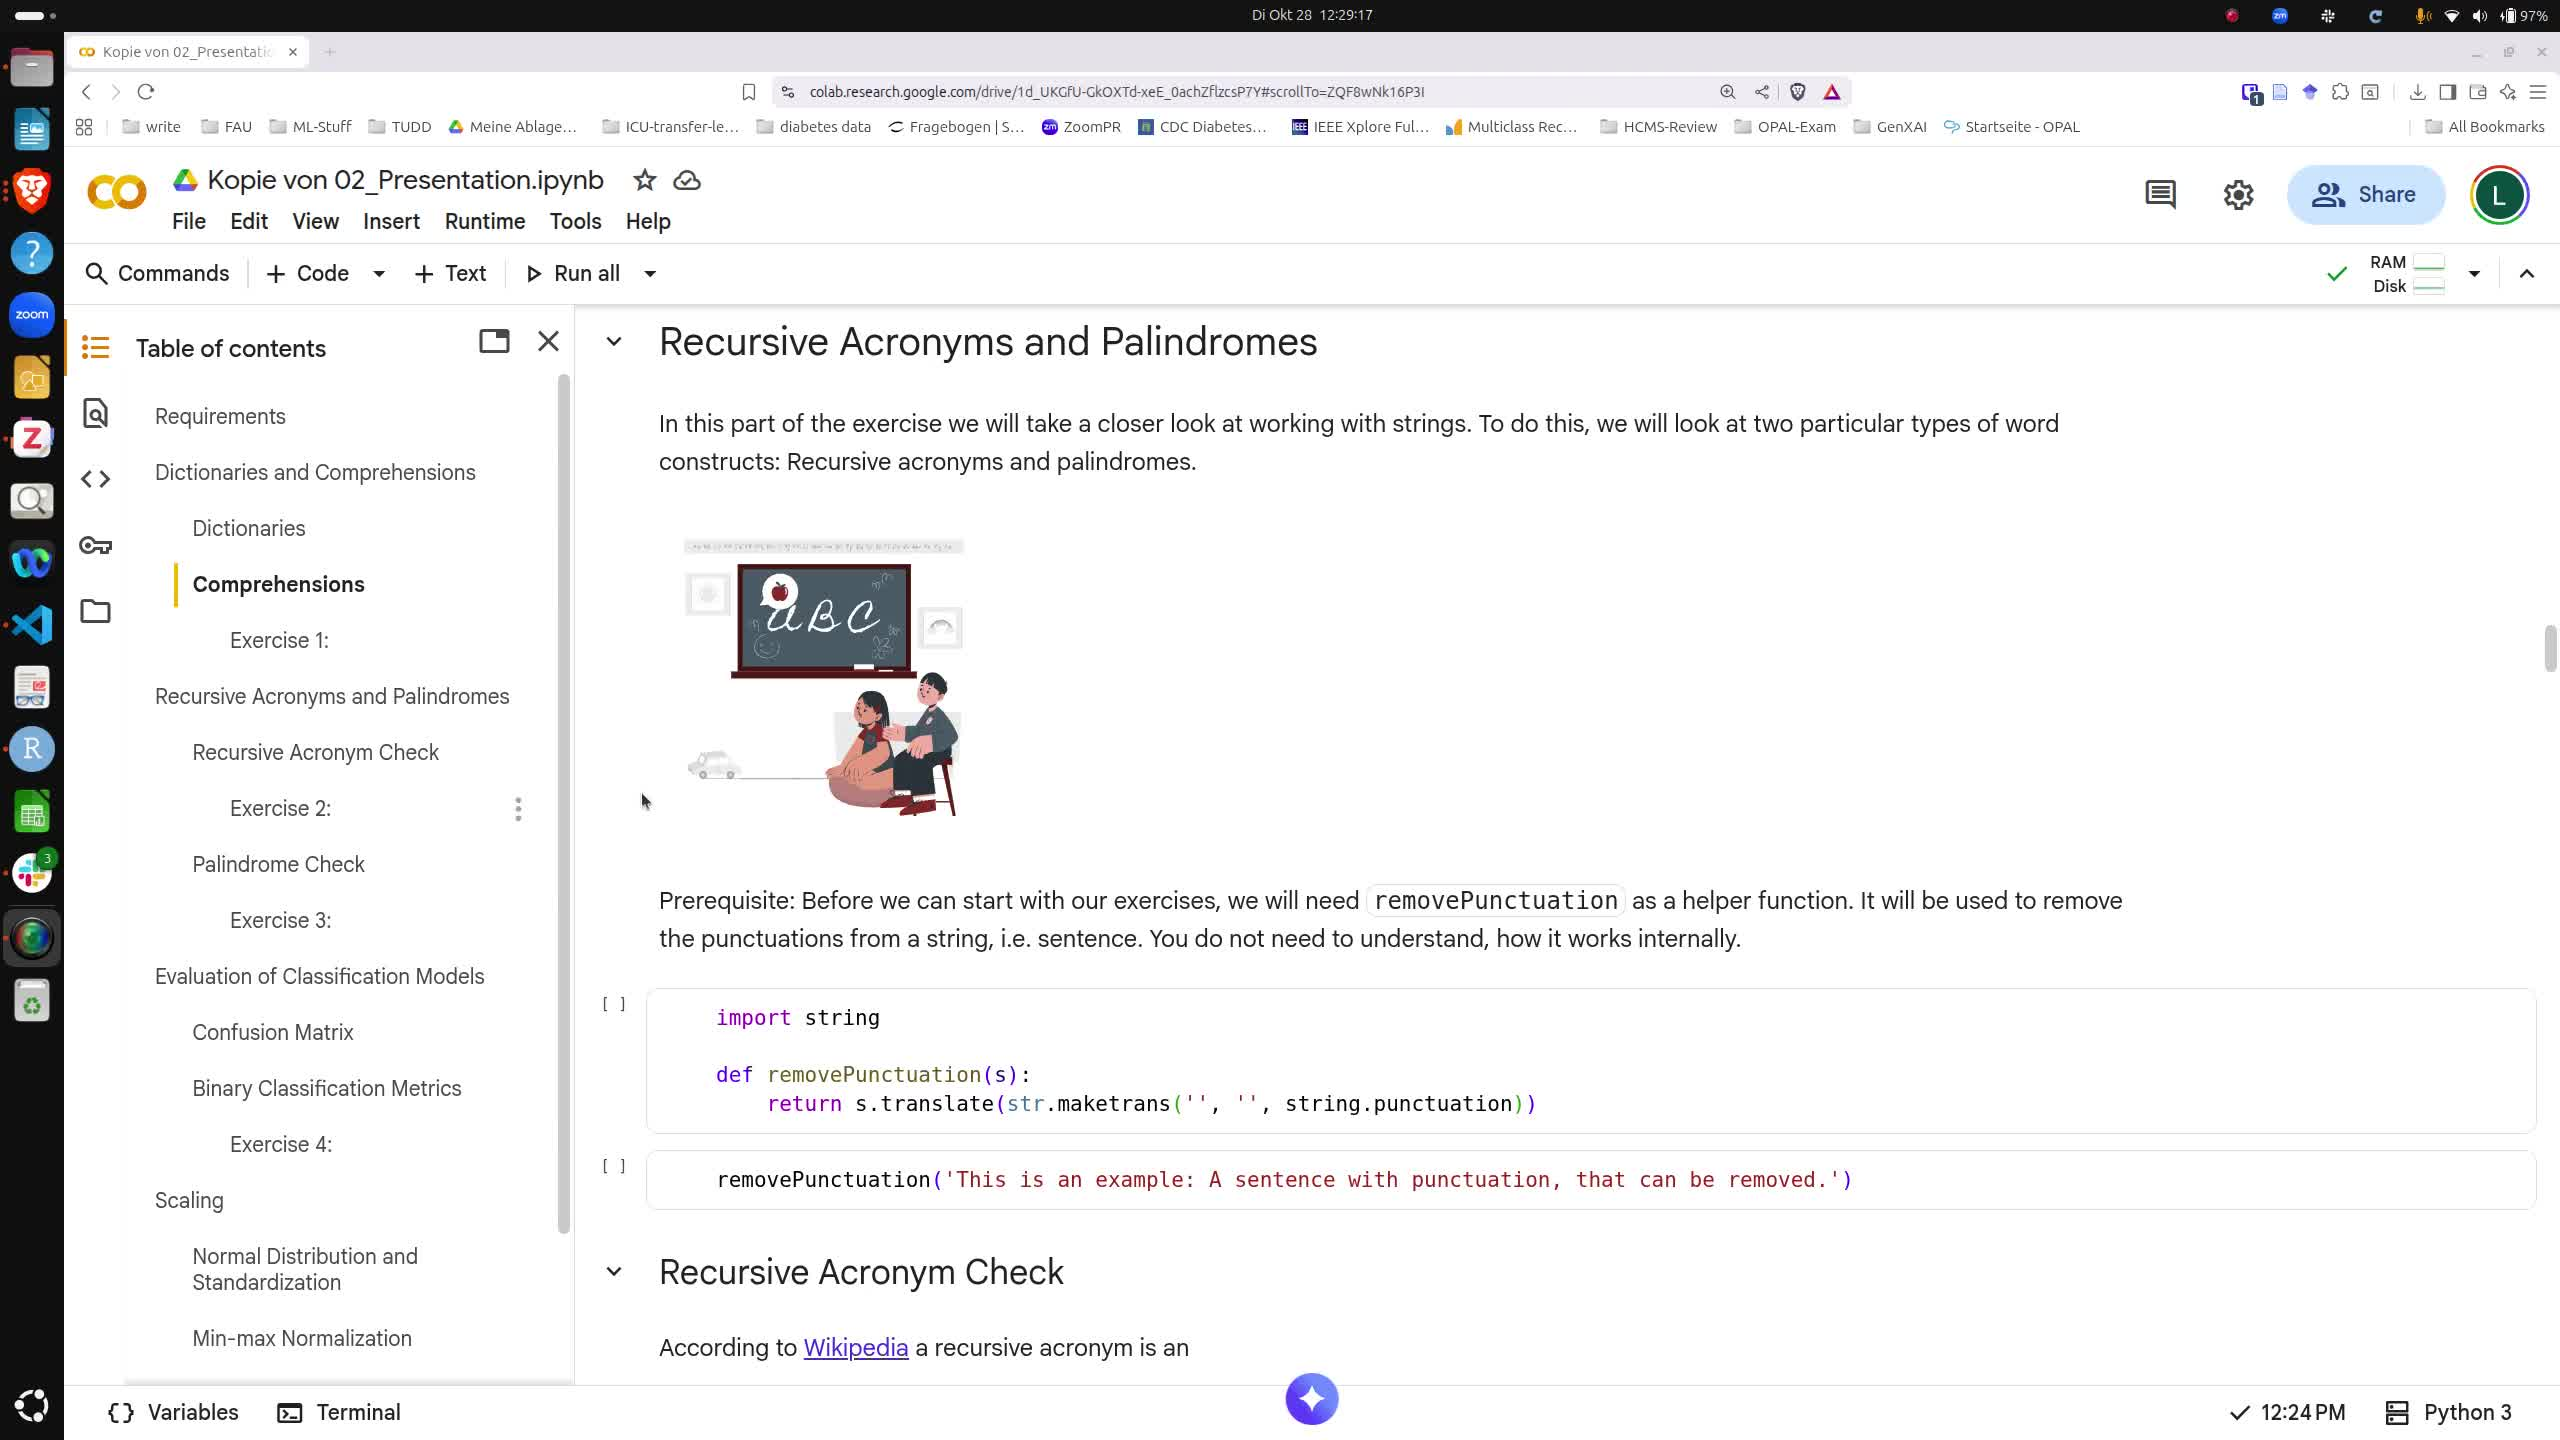Screen dimensions: 2560x1440
Task: Run the removePunctuation example cell
Action: (x=614, y=1166)
